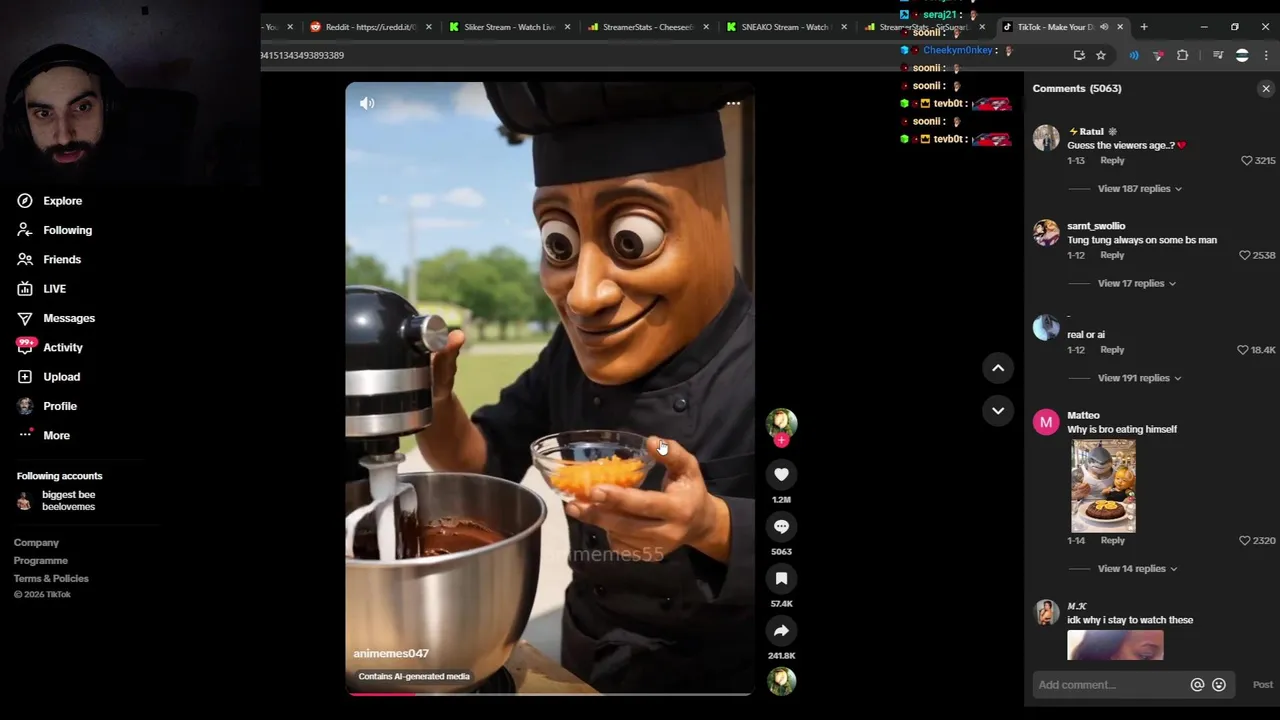Insert a mention with the @ icon

click(1197, 685)
